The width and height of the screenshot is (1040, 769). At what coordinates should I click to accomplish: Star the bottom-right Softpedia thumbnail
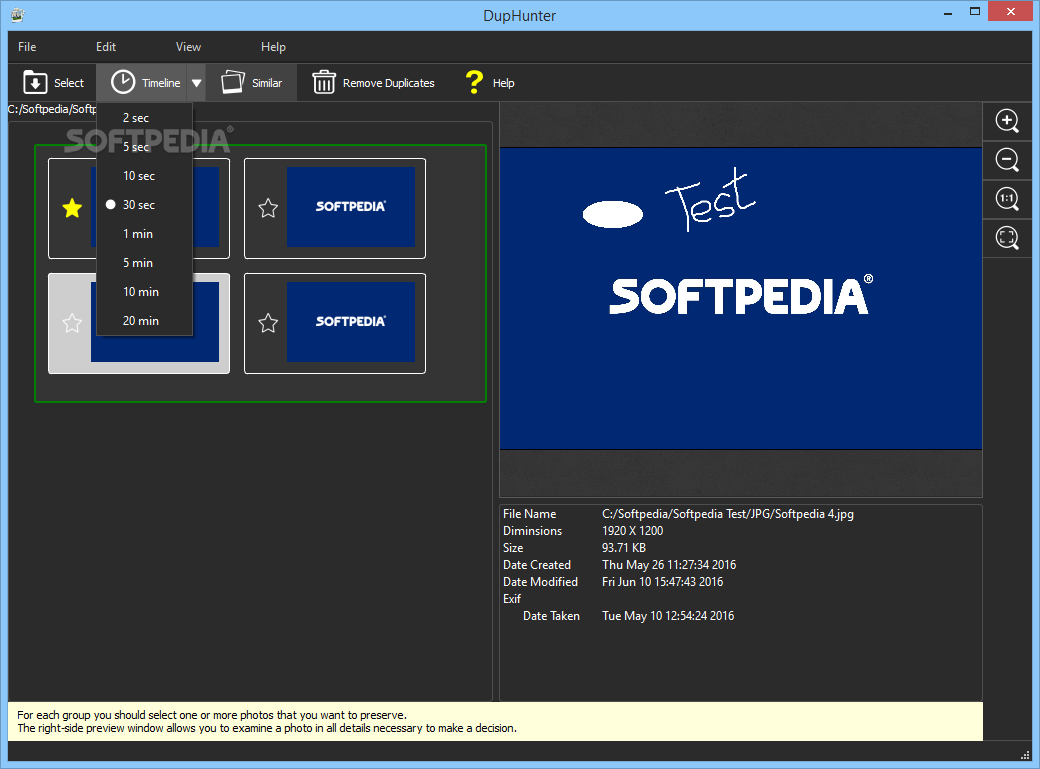[x=268, y=323]
